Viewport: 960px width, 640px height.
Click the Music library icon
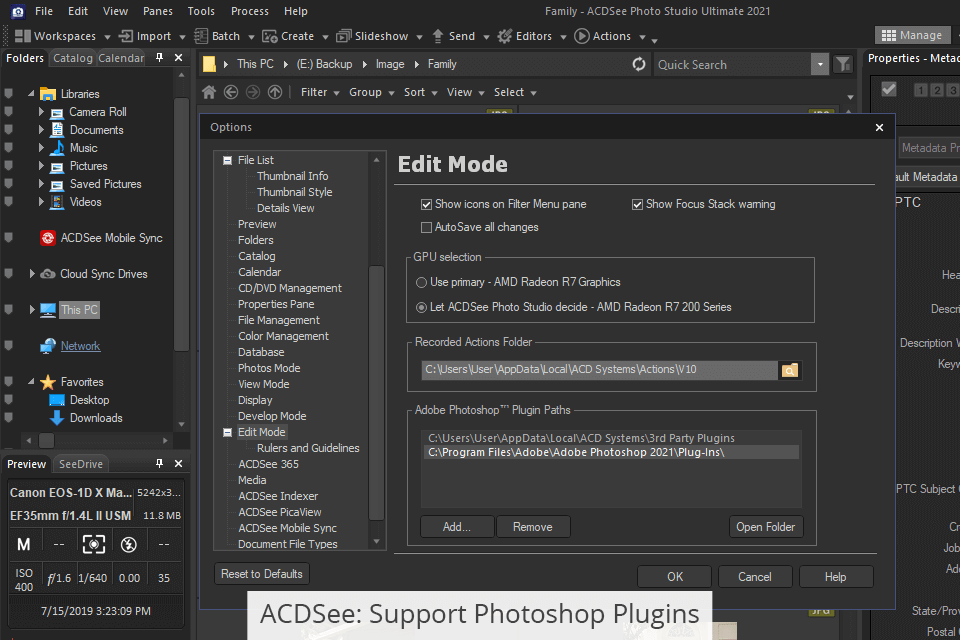click(57, 148)
